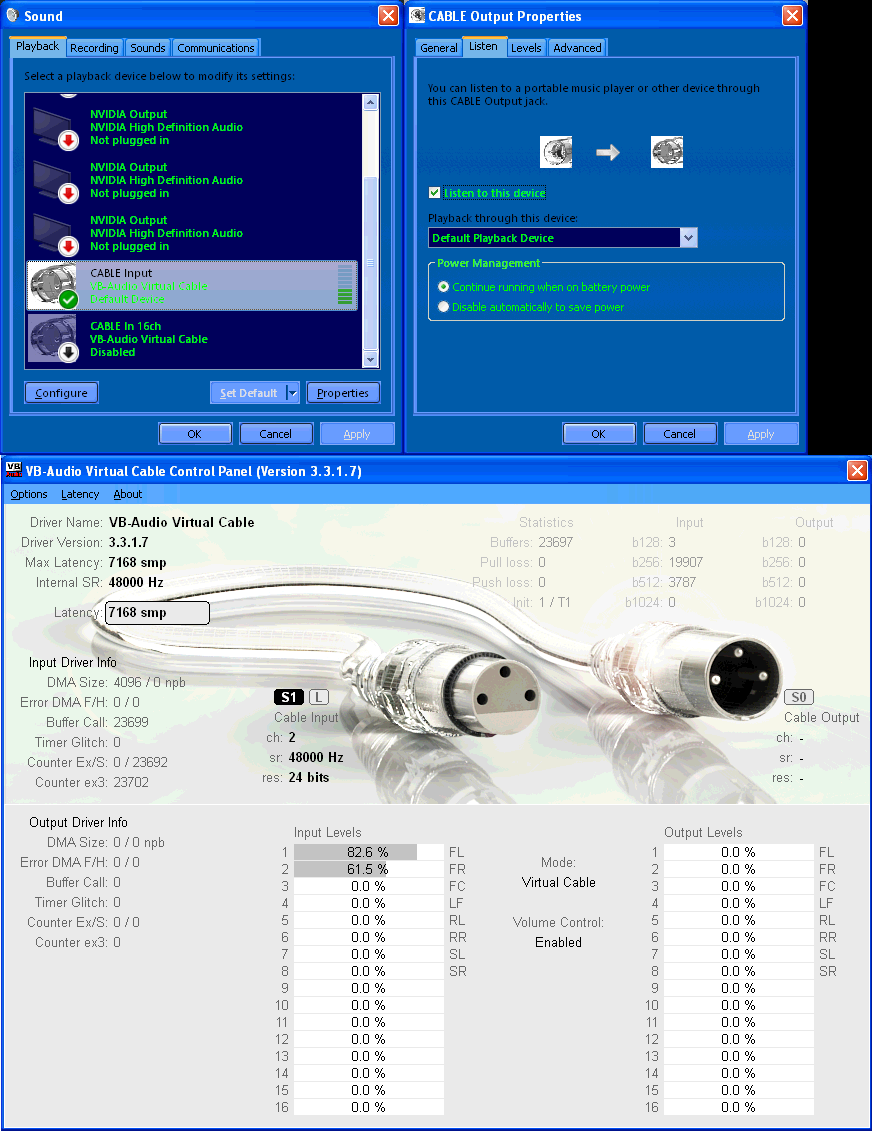This screenshot has height=1132, width=872.
Task: Click the Volume Control Enabled label
Action: tap(559, 942)
